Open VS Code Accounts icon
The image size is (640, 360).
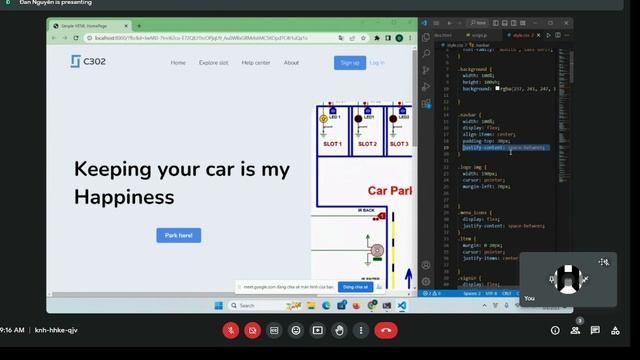coord(426,265)
